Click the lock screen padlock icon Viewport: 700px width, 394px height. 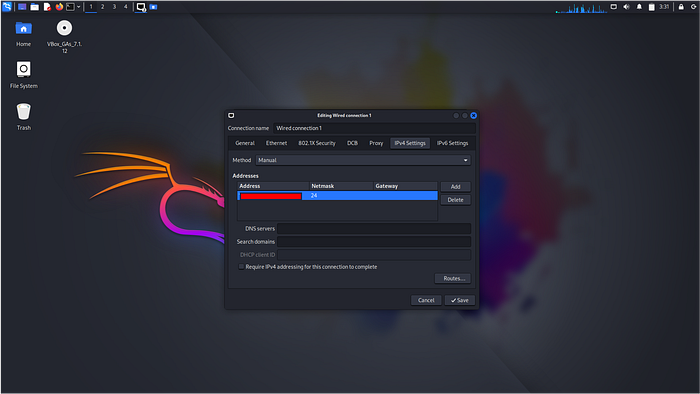681,7
